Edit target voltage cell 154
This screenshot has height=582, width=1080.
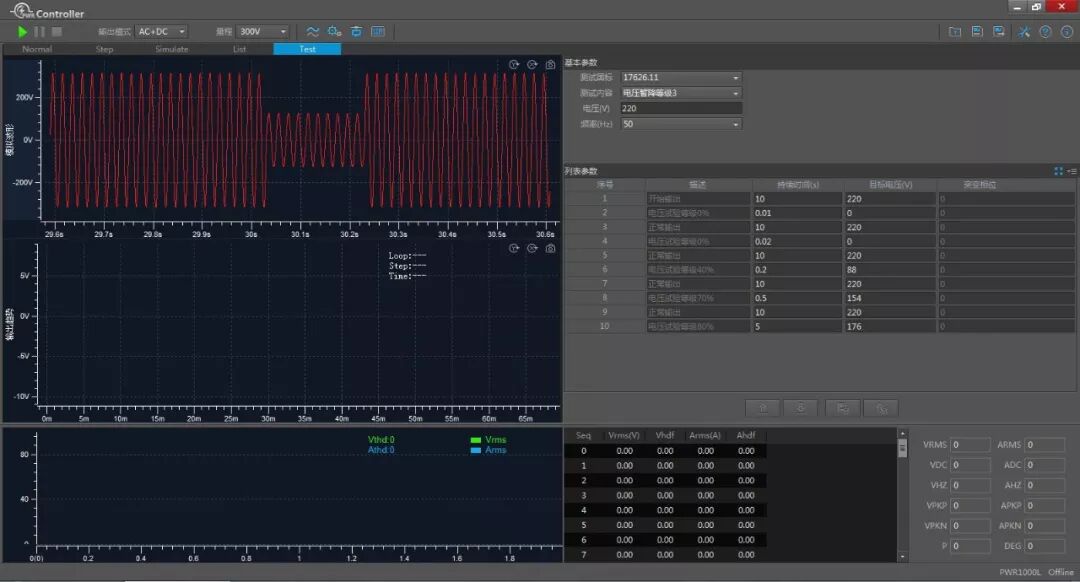890,298
